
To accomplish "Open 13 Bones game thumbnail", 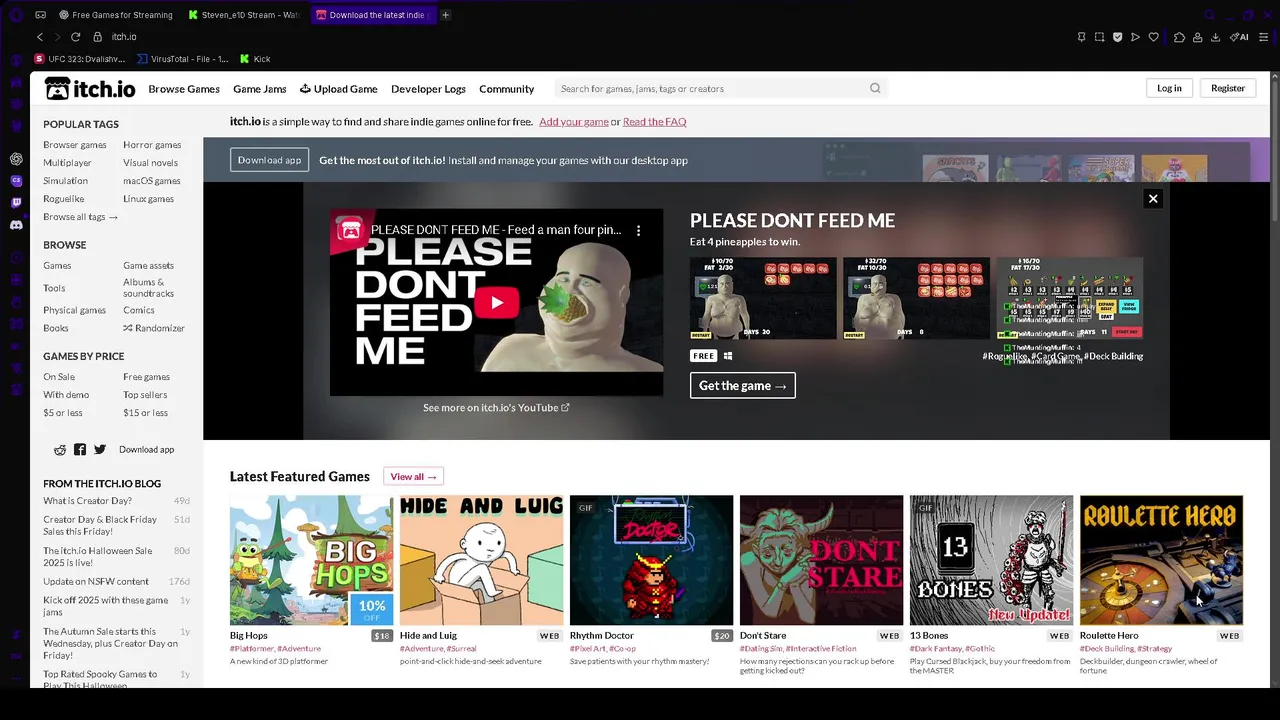I will 991,560.
